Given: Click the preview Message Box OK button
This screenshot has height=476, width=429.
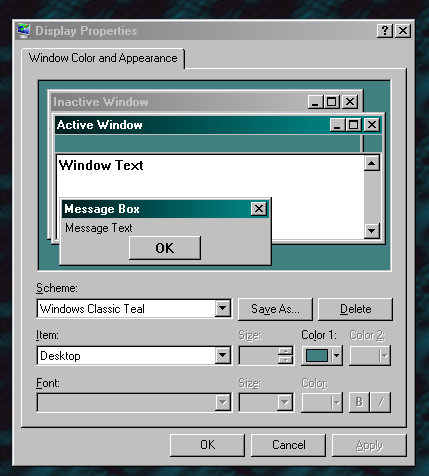Looking at the screenshot, I should tap(165, 248).
